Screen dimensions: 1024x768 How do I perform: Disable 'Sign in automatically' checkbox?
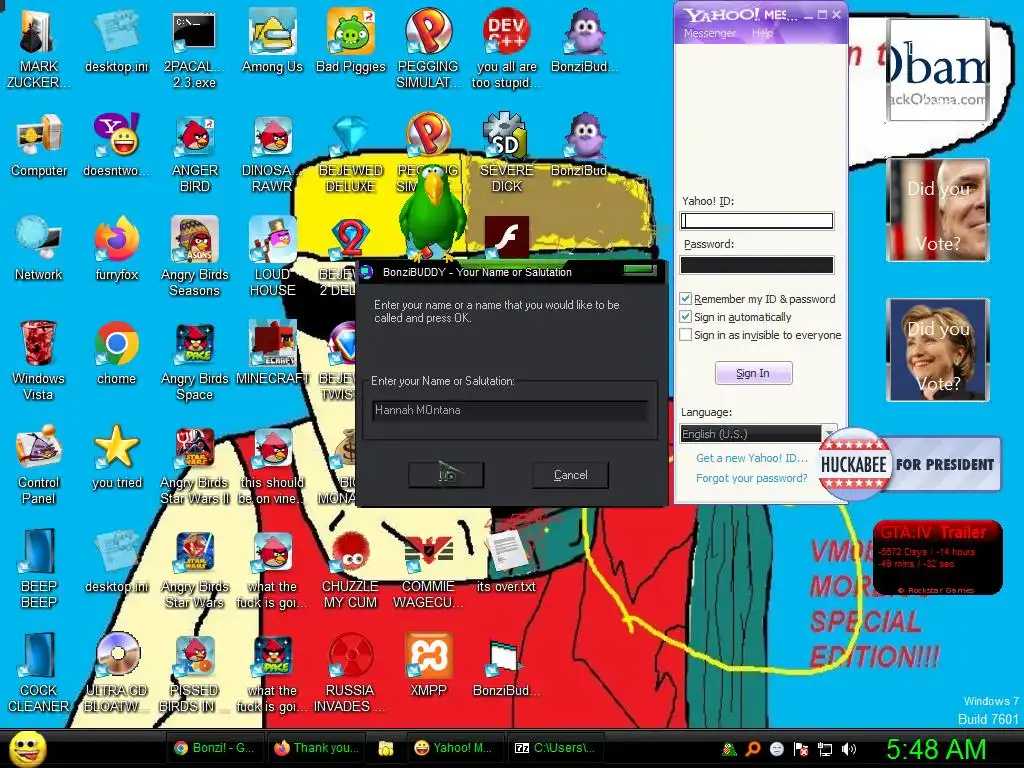tap(685, 317)
